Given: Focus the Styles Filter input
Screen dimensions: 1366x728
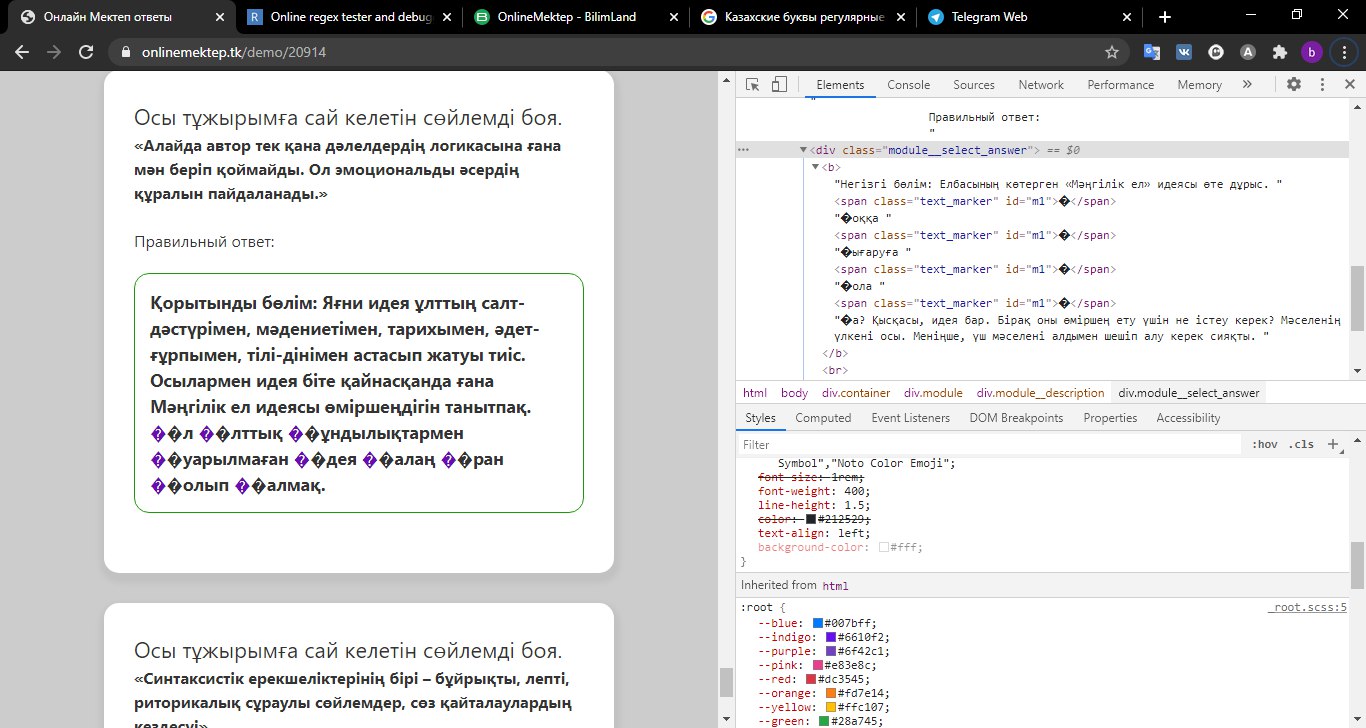Looking at the screenshot, I should pyautogui.click(x=990, y=444).
